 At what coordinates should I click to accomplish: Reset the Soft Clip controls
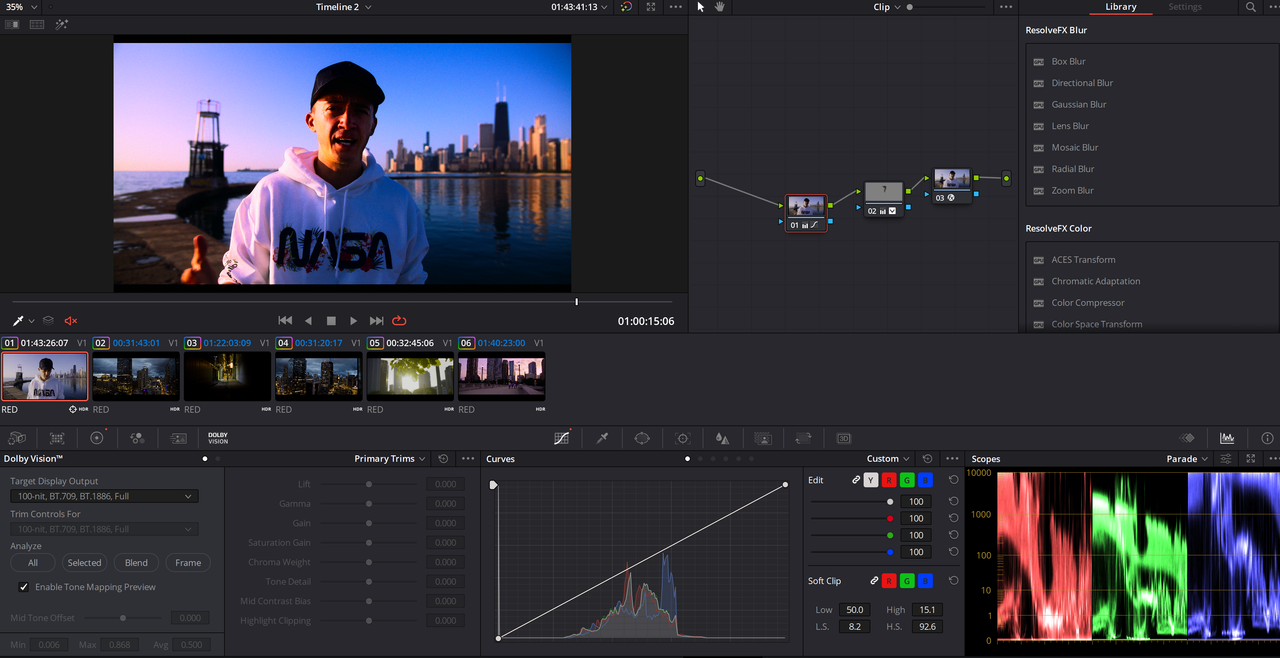click(953, 580)
